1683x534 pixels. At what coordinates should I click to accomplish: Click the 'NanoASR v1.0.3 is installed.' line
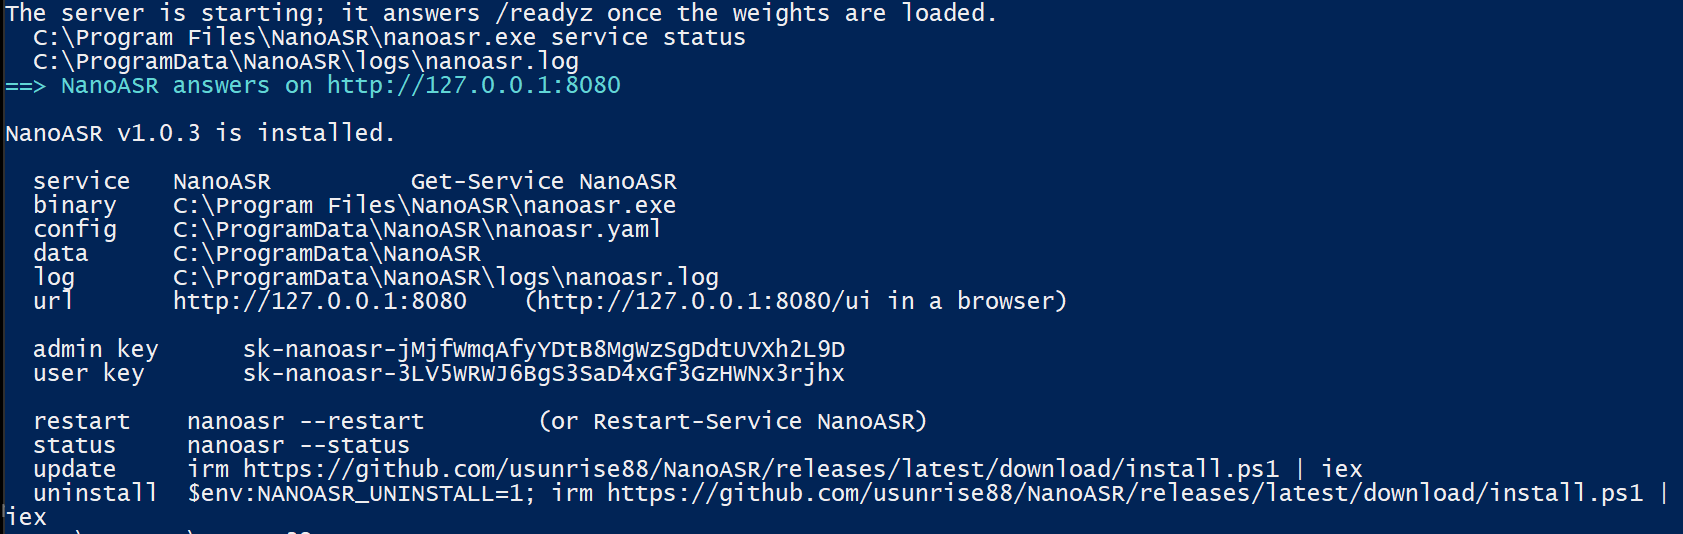click(x=201, y=134)
